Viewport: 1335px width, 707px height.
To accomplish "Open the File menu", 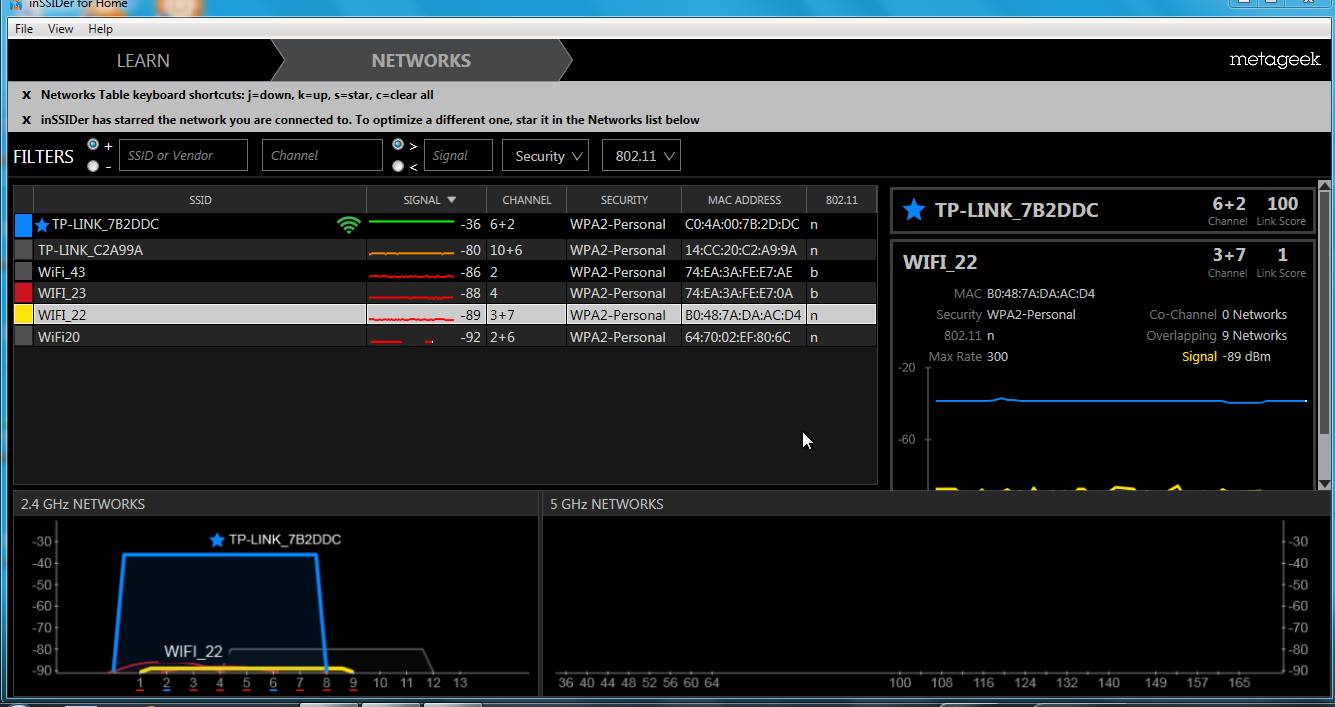I will (x=24, y=29).
